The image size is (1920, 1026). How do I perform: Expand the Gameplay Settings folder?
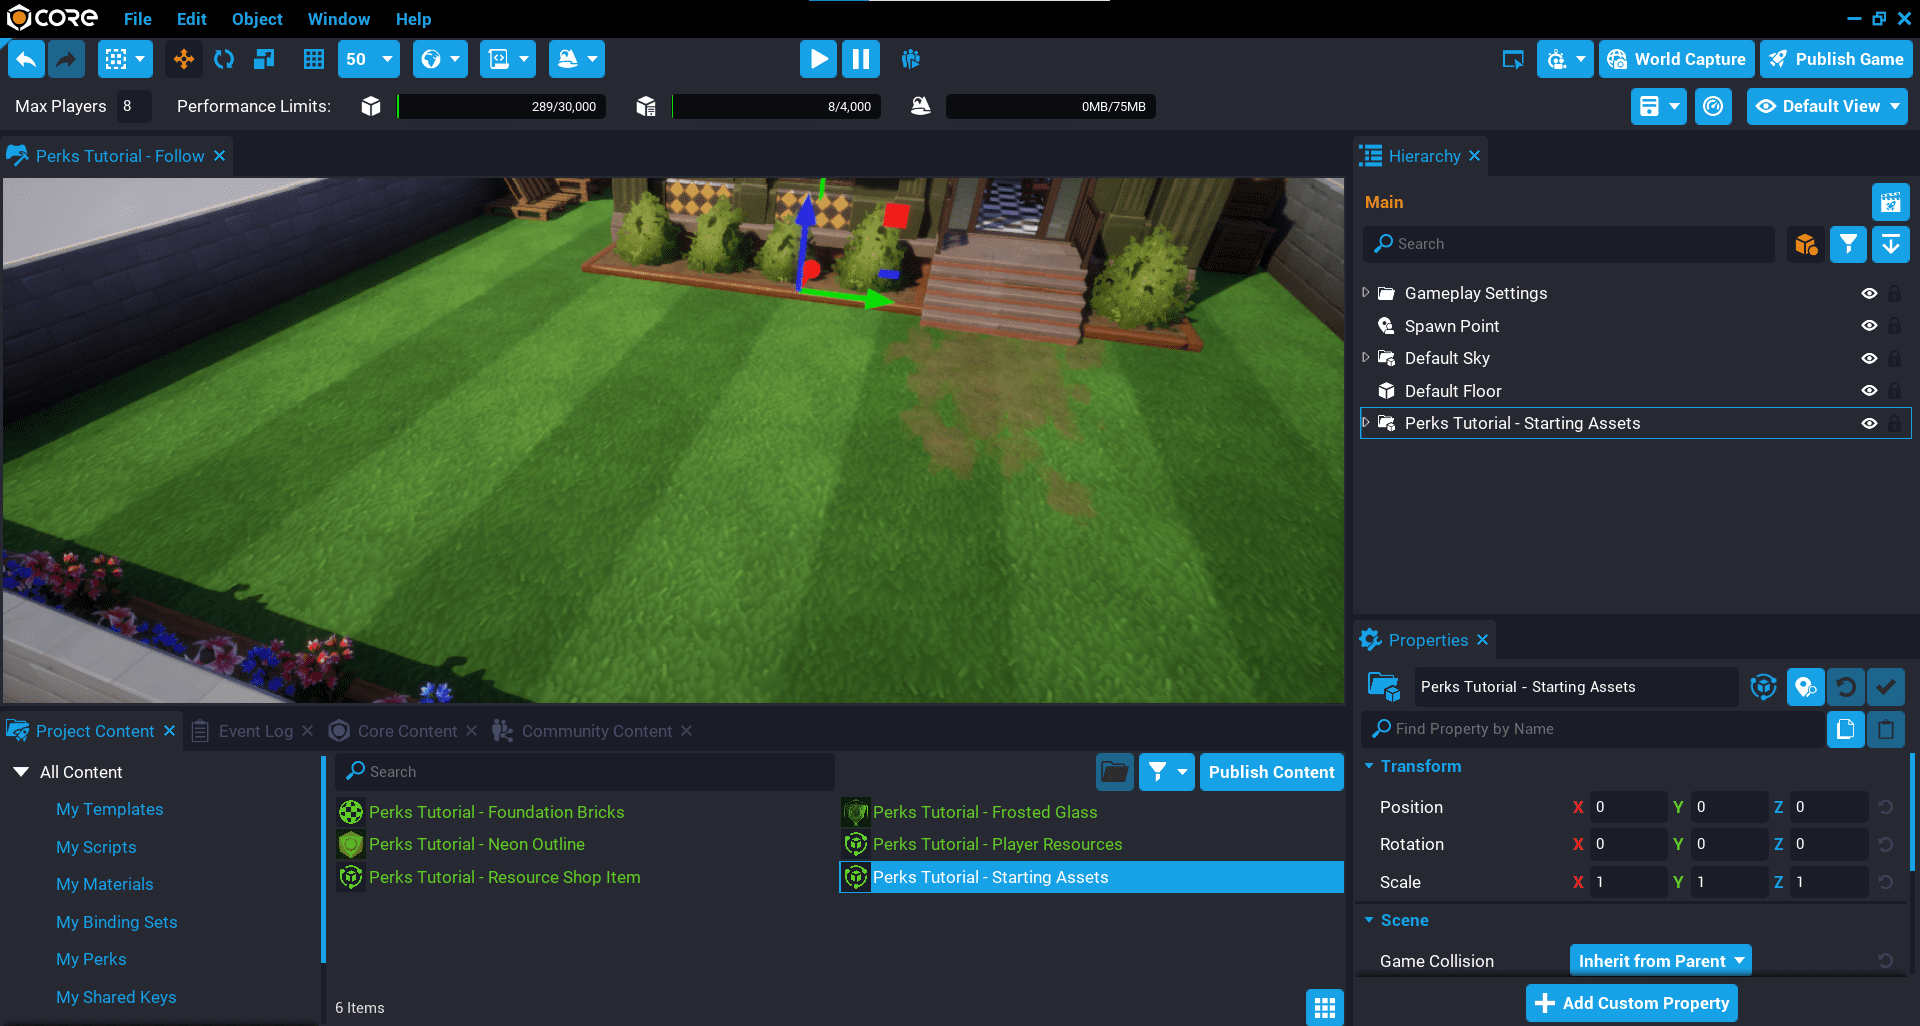pos(1366,293)
